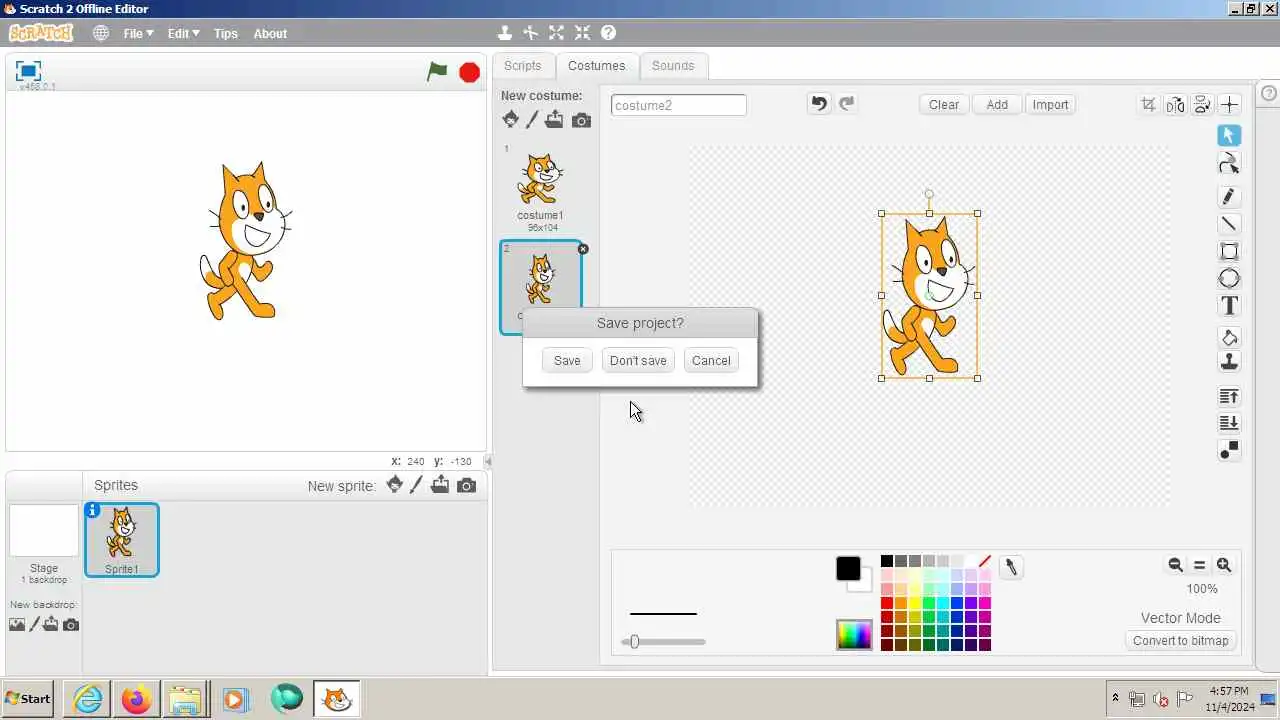Take new costume from camera
The image size is (1280, 720).
coord(581,120)
